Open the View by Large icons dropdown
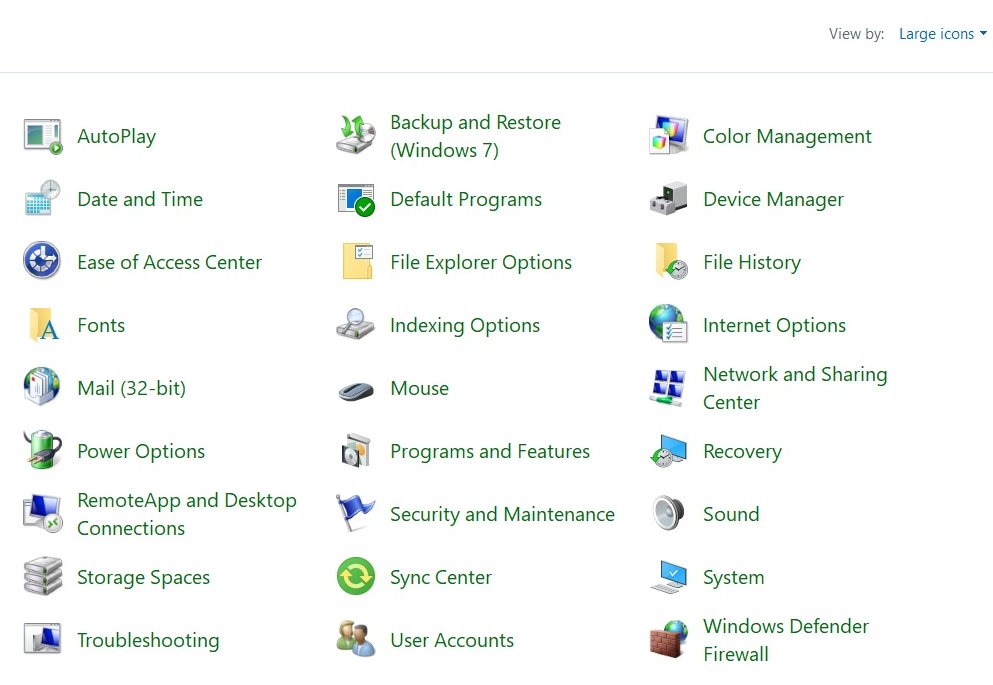This screenshot has height=685, width=993. (942, 34)
